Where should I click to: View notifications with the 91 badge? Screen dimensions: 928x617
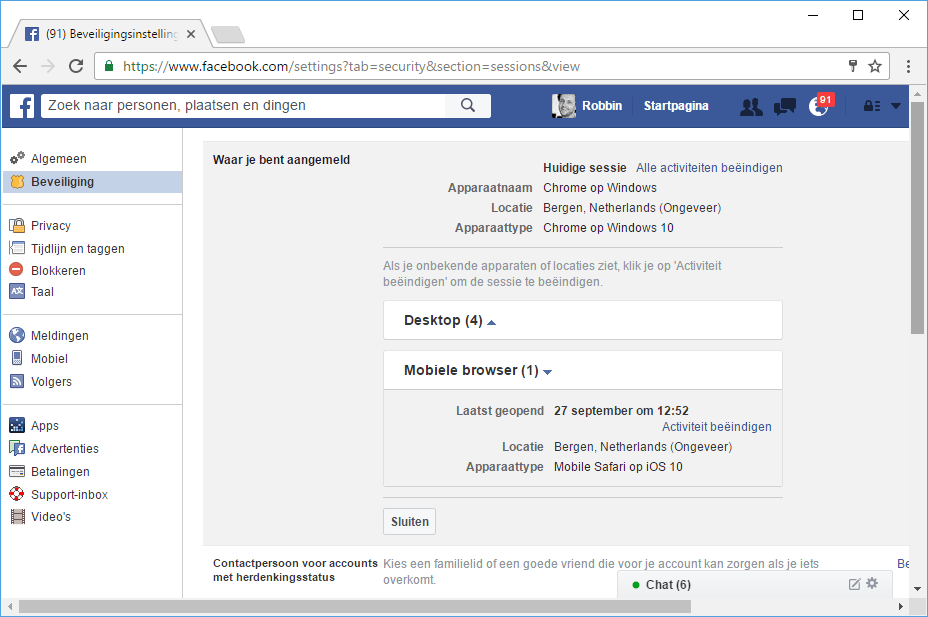point(816,105)
